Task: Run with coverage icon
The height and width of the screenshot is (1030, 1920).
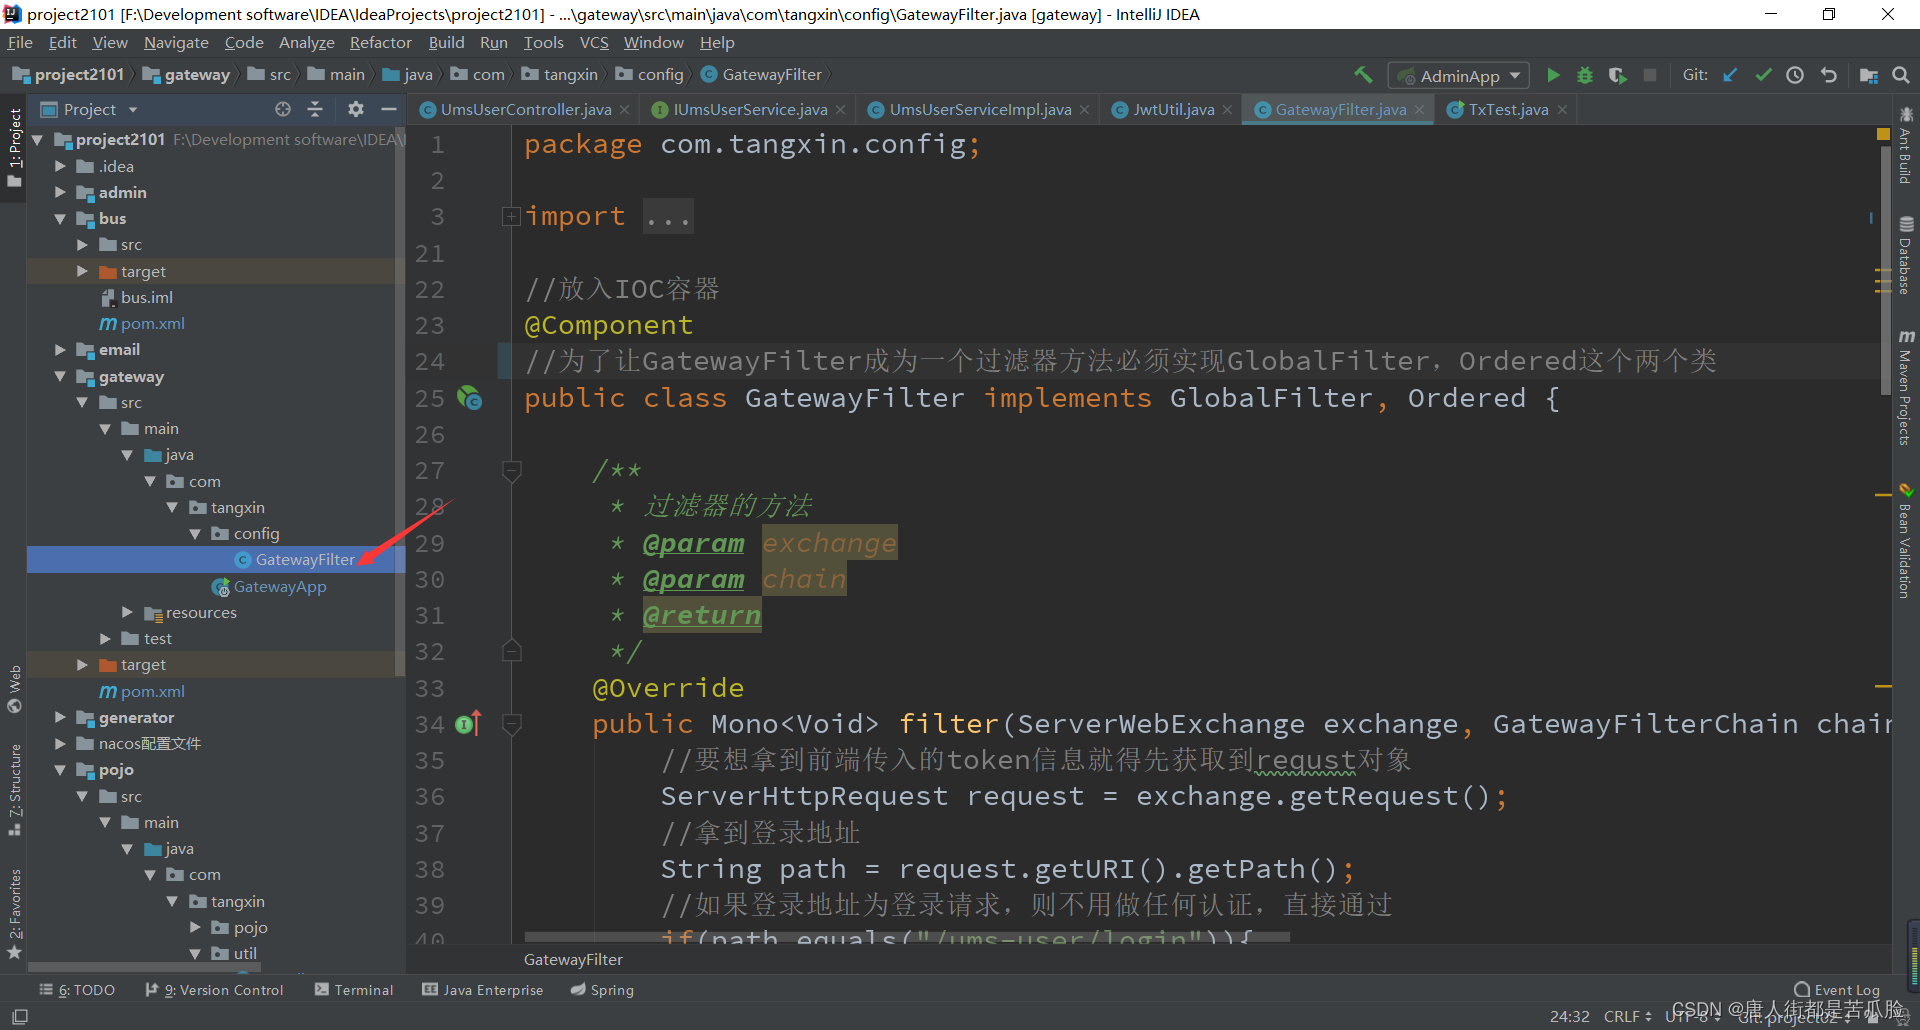Action: pyautogui.click(x=1617, y=75)
